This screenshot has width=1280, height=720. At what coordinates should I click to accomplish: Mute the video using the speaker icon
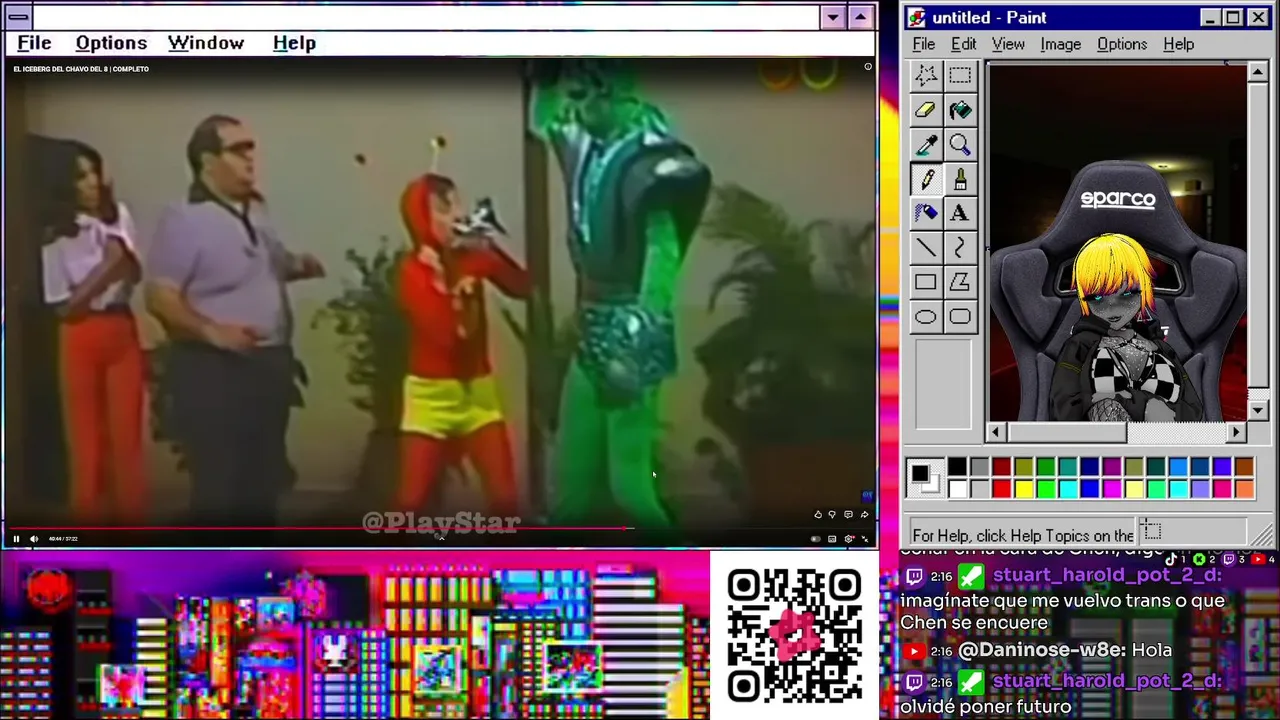34,539
